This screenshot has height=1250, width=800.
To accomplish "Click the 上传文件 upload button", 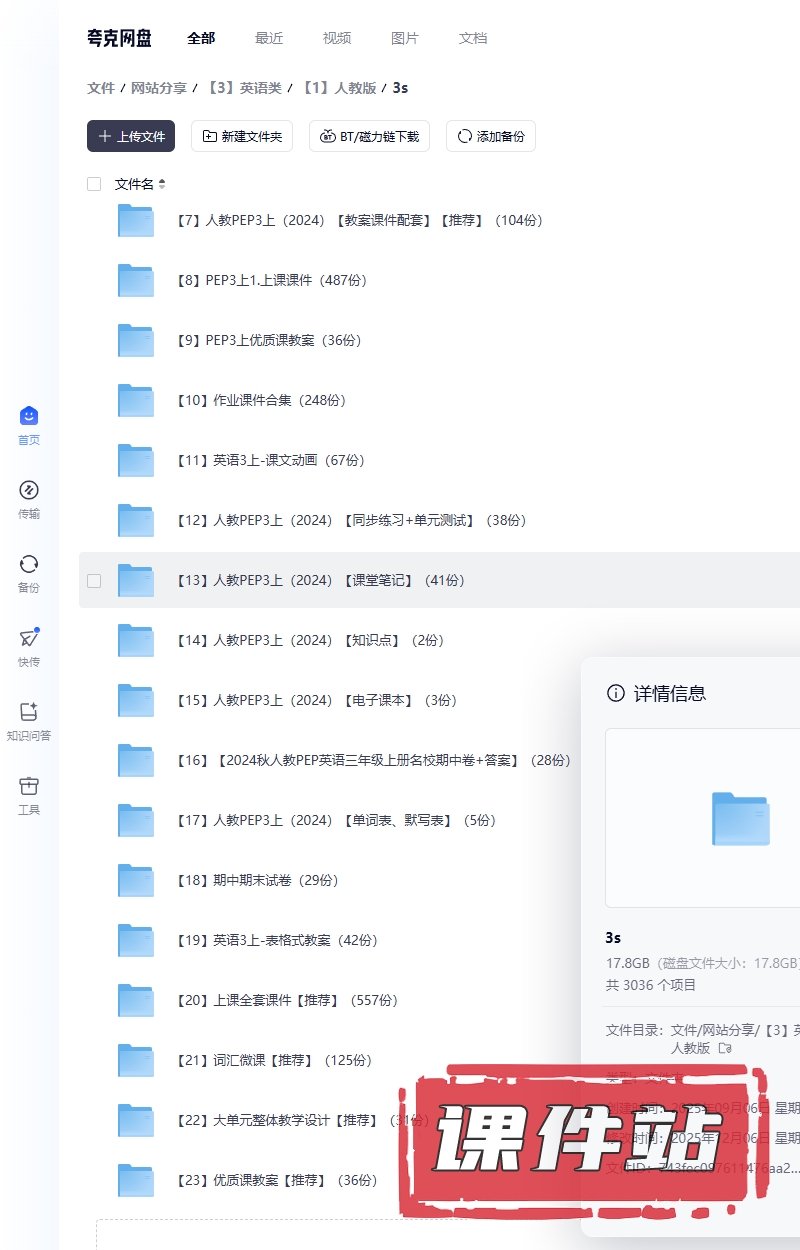I will pos(131,136).
